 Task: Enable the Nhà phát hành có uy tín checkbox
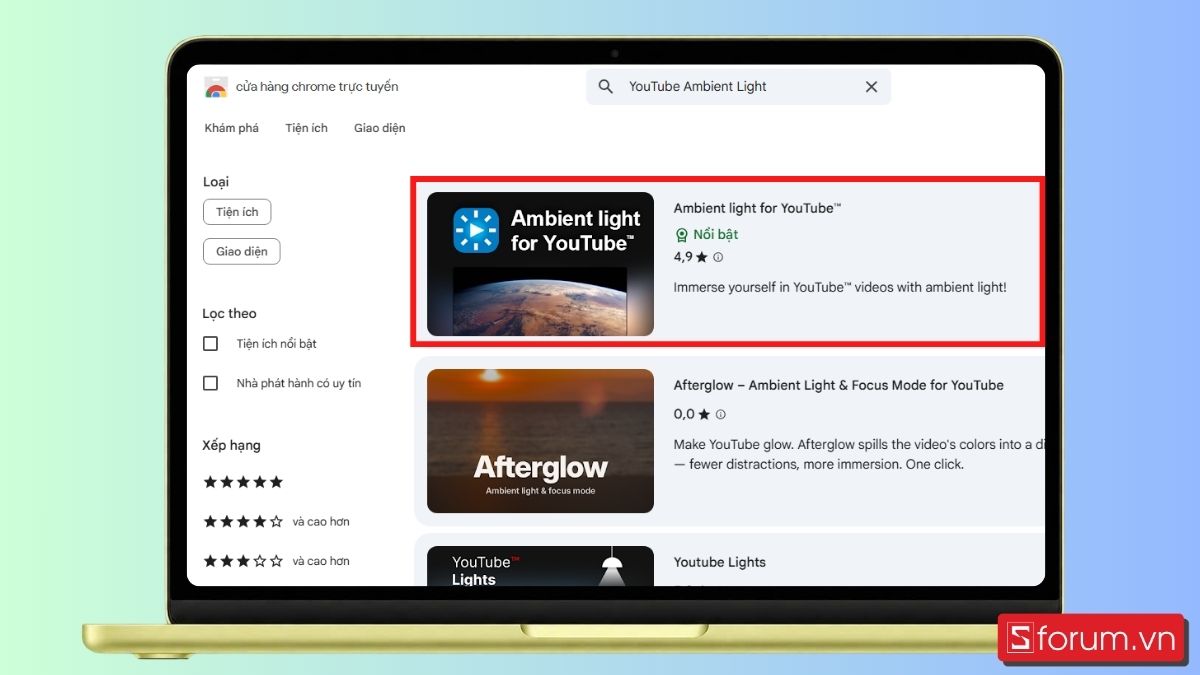point(211,383)
